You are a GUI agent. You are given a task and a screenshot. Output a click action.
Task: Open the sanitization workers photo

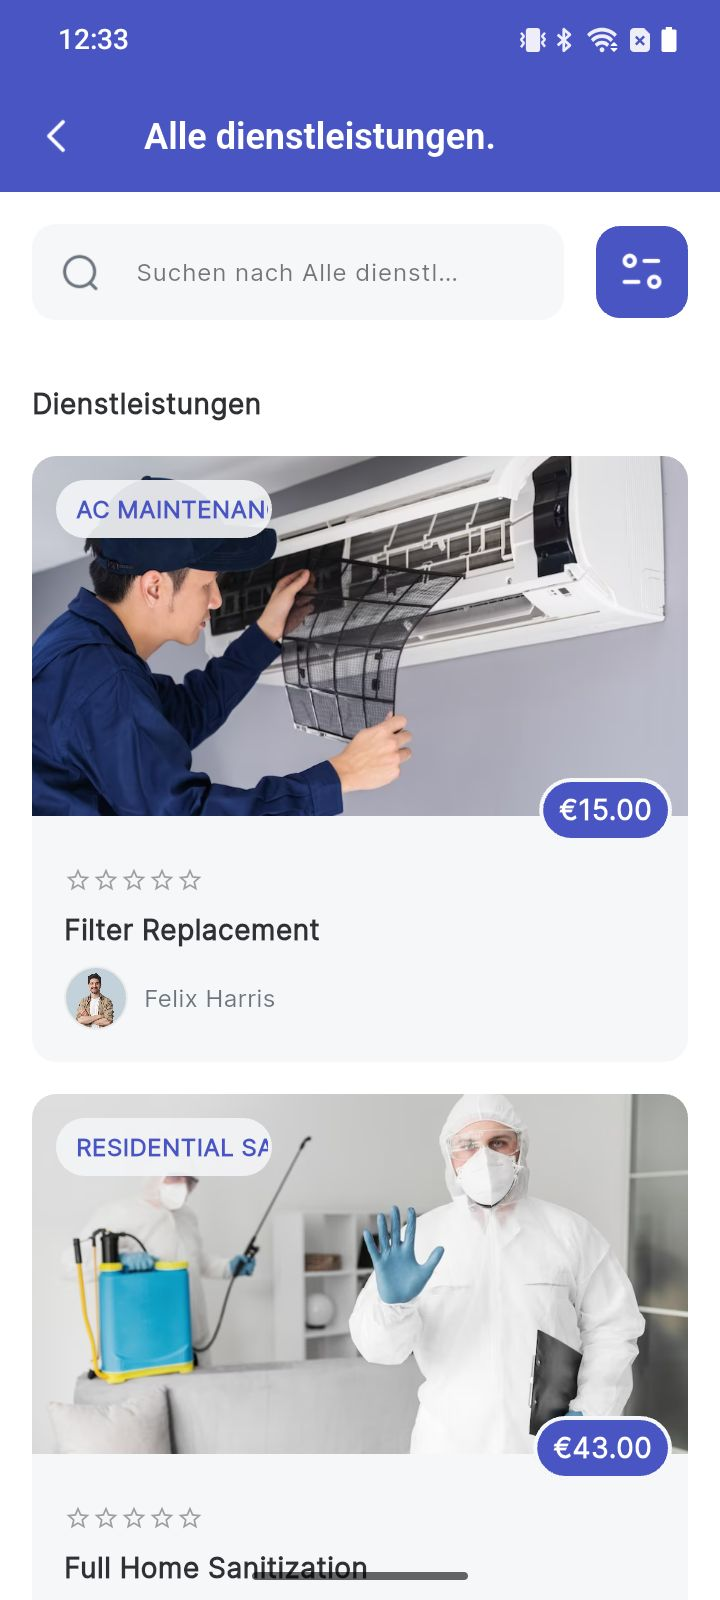(x=360, y=1273)
